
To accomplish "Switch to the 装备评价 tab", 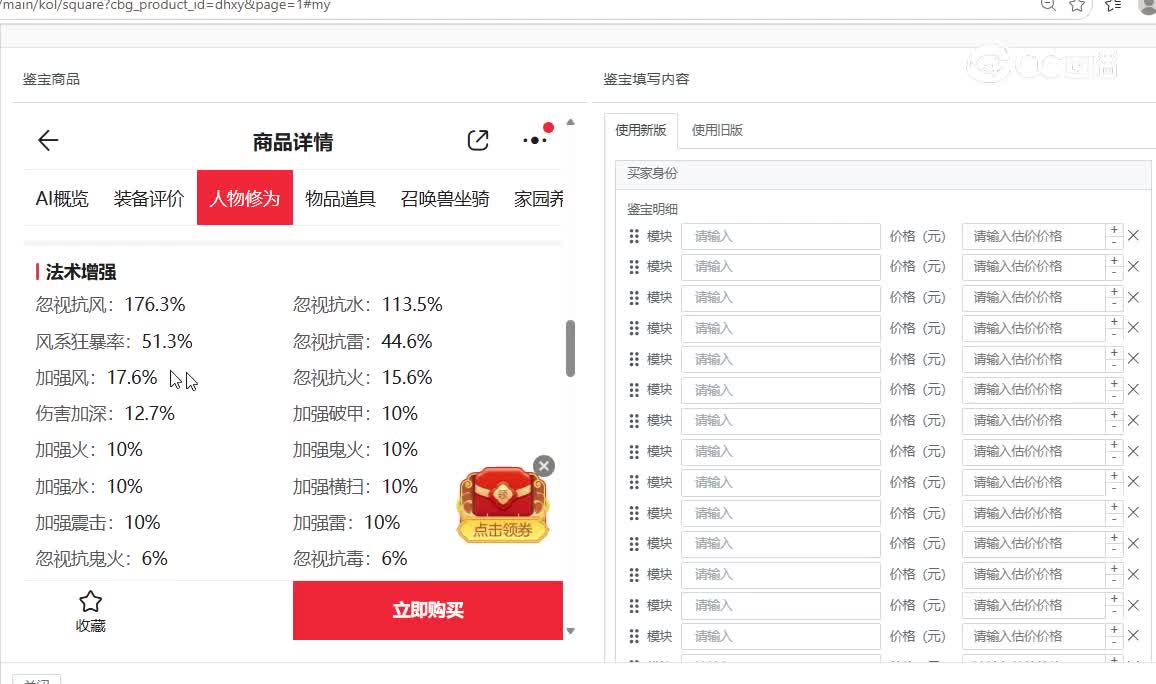I will tap(149, 198).
